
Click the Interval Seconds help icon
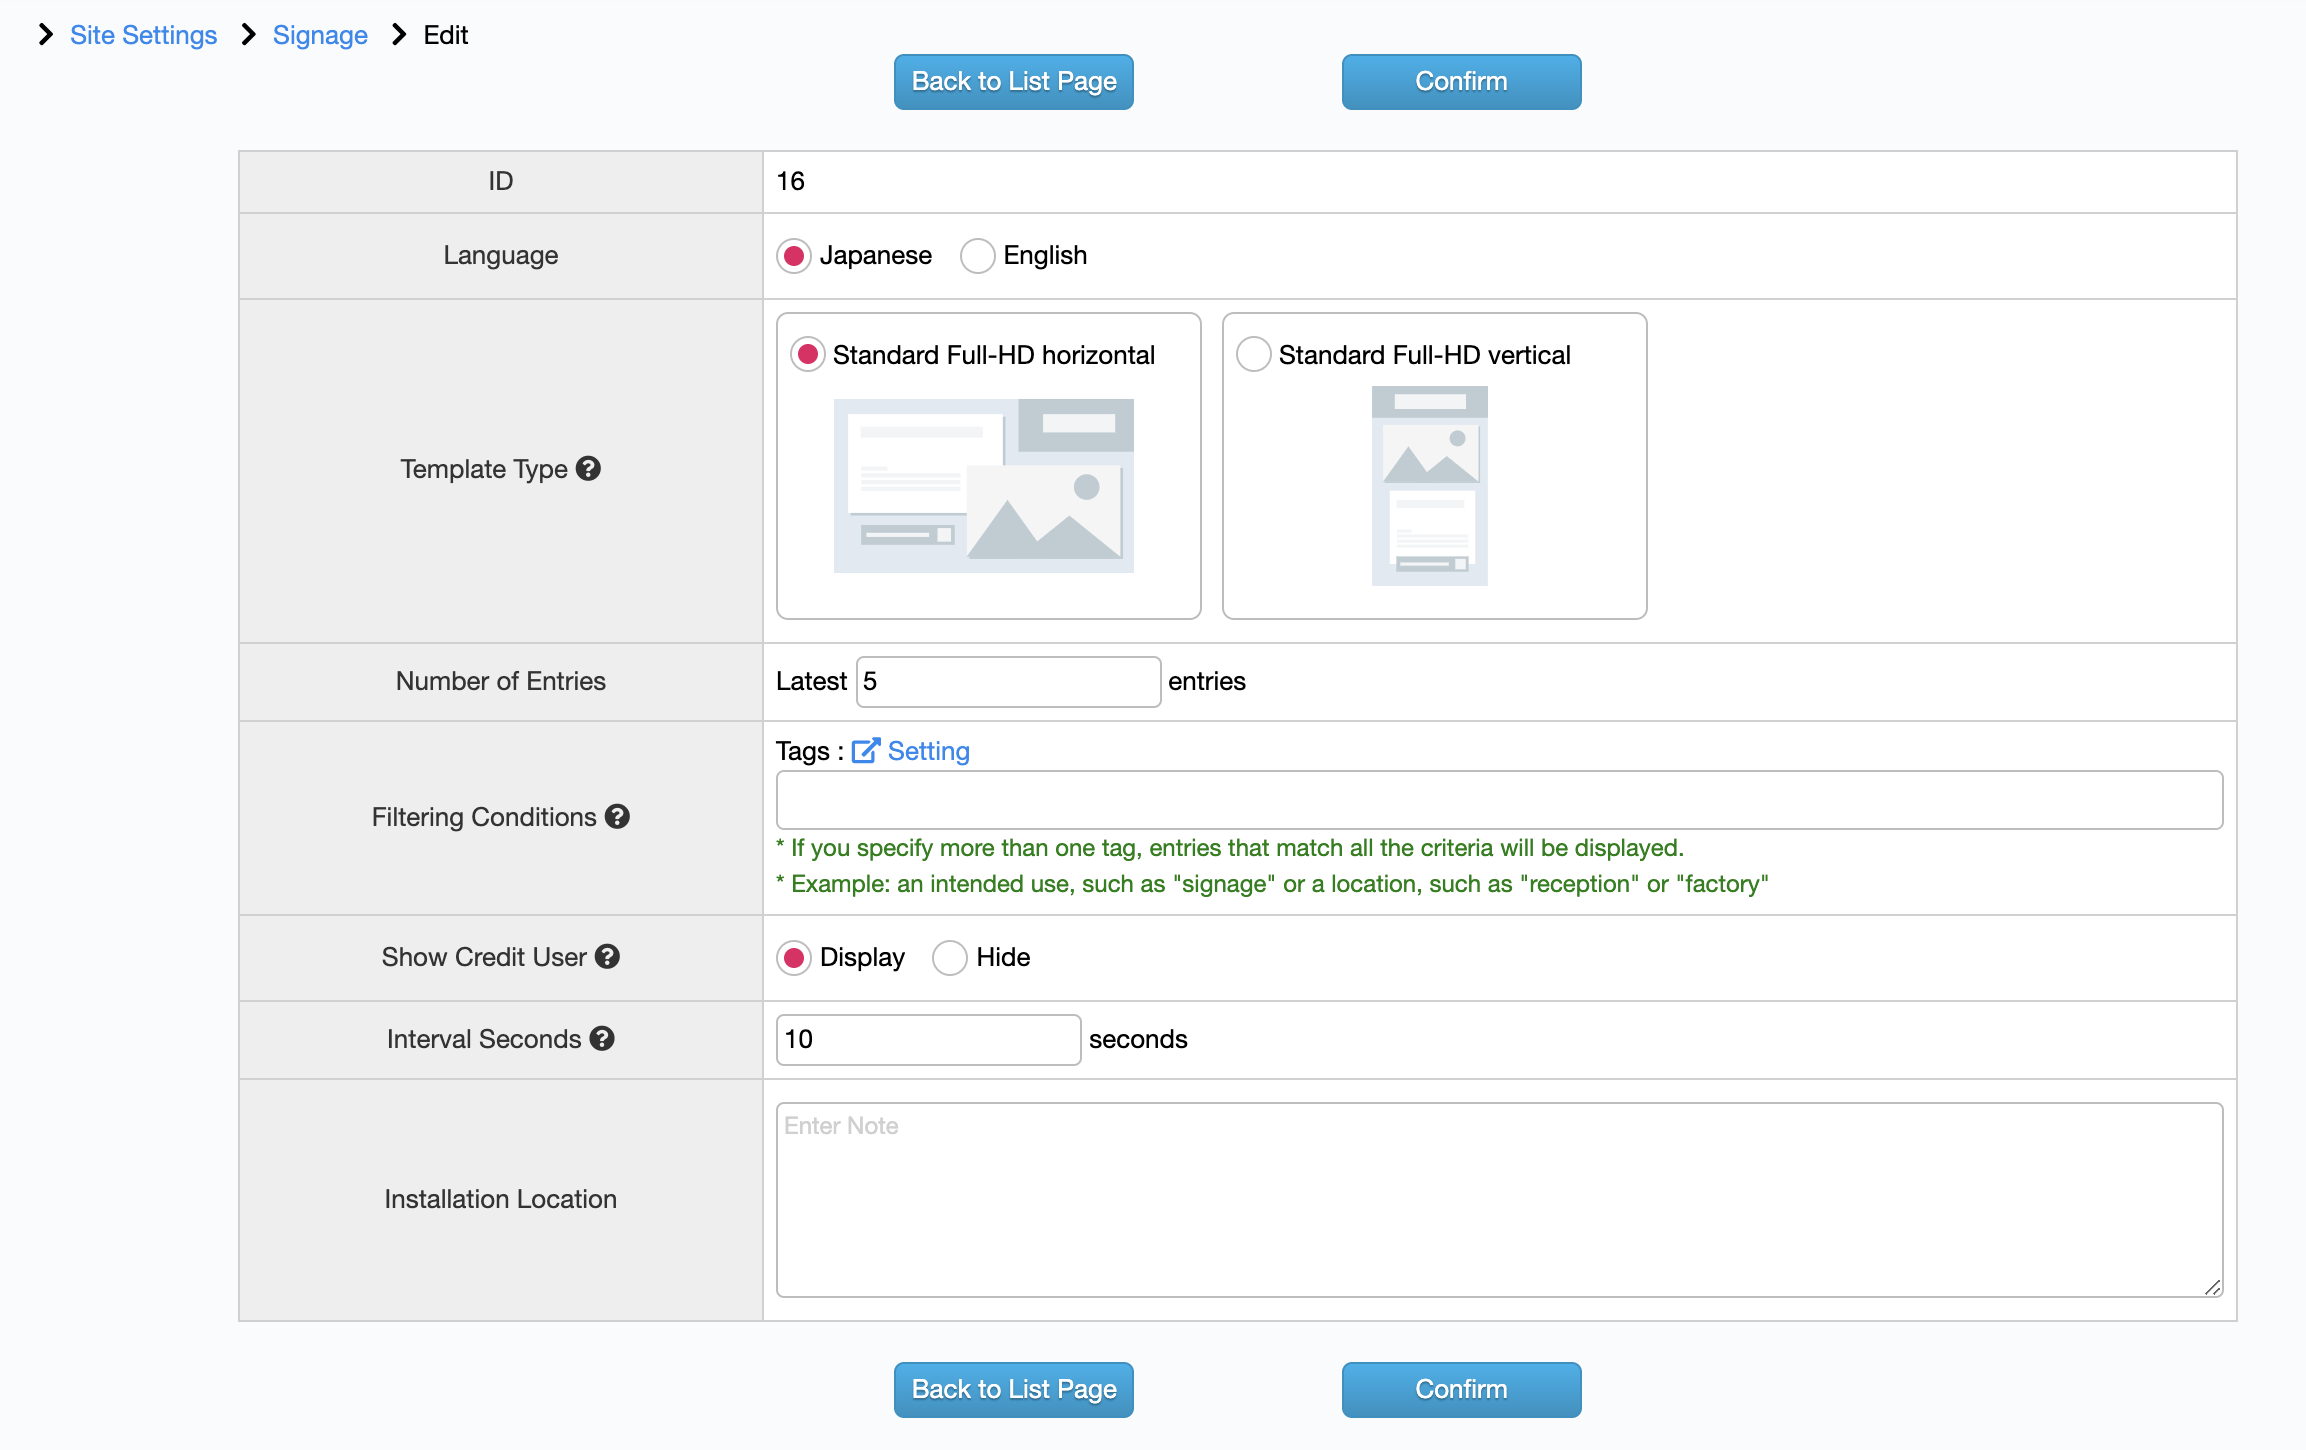(x=602, y=1039)
